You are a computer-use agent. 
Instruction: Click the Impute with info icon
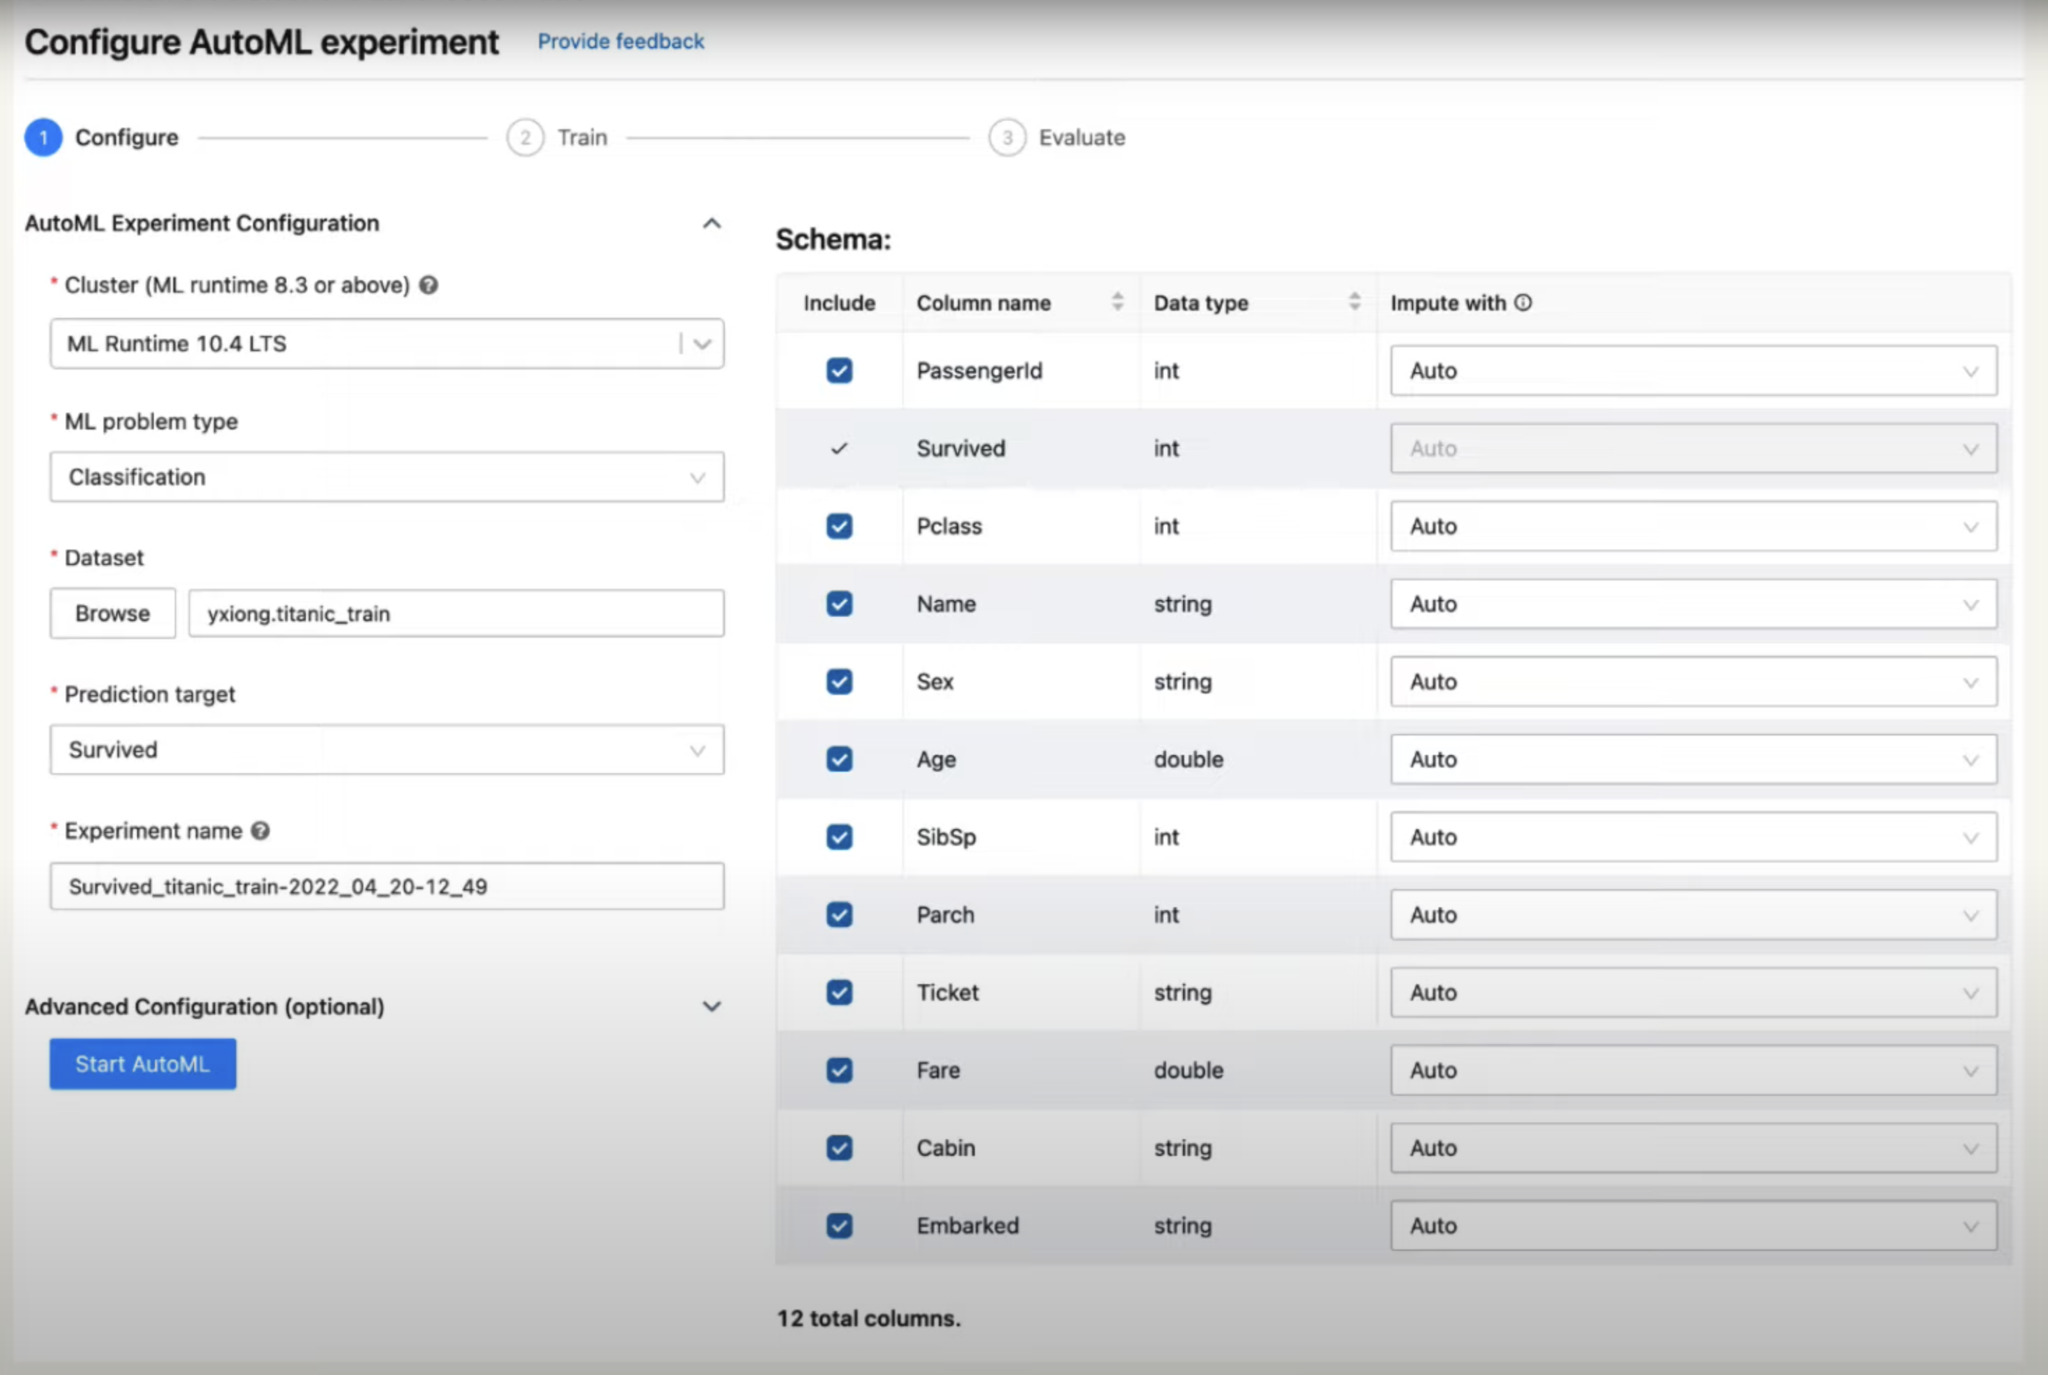point(1523,302)
